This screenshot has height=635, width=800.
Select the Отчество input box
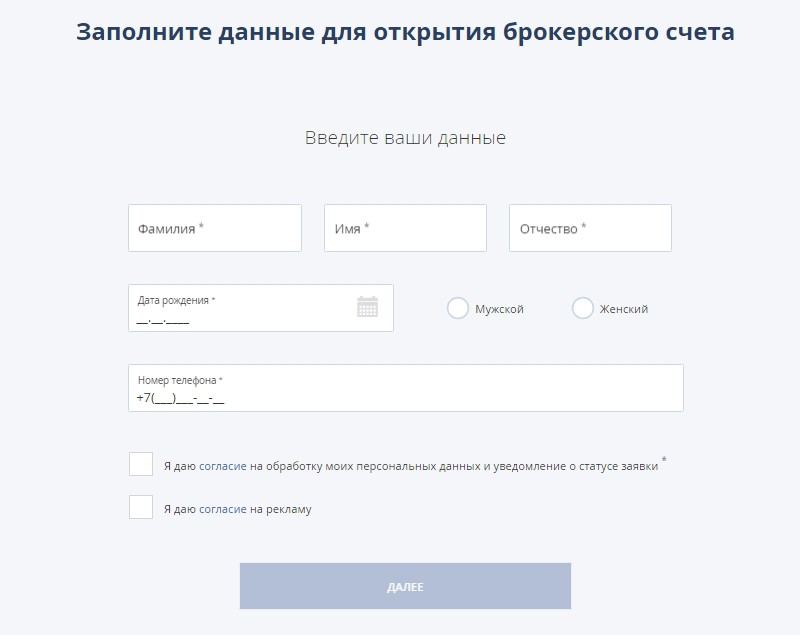[x=590, y=228]
